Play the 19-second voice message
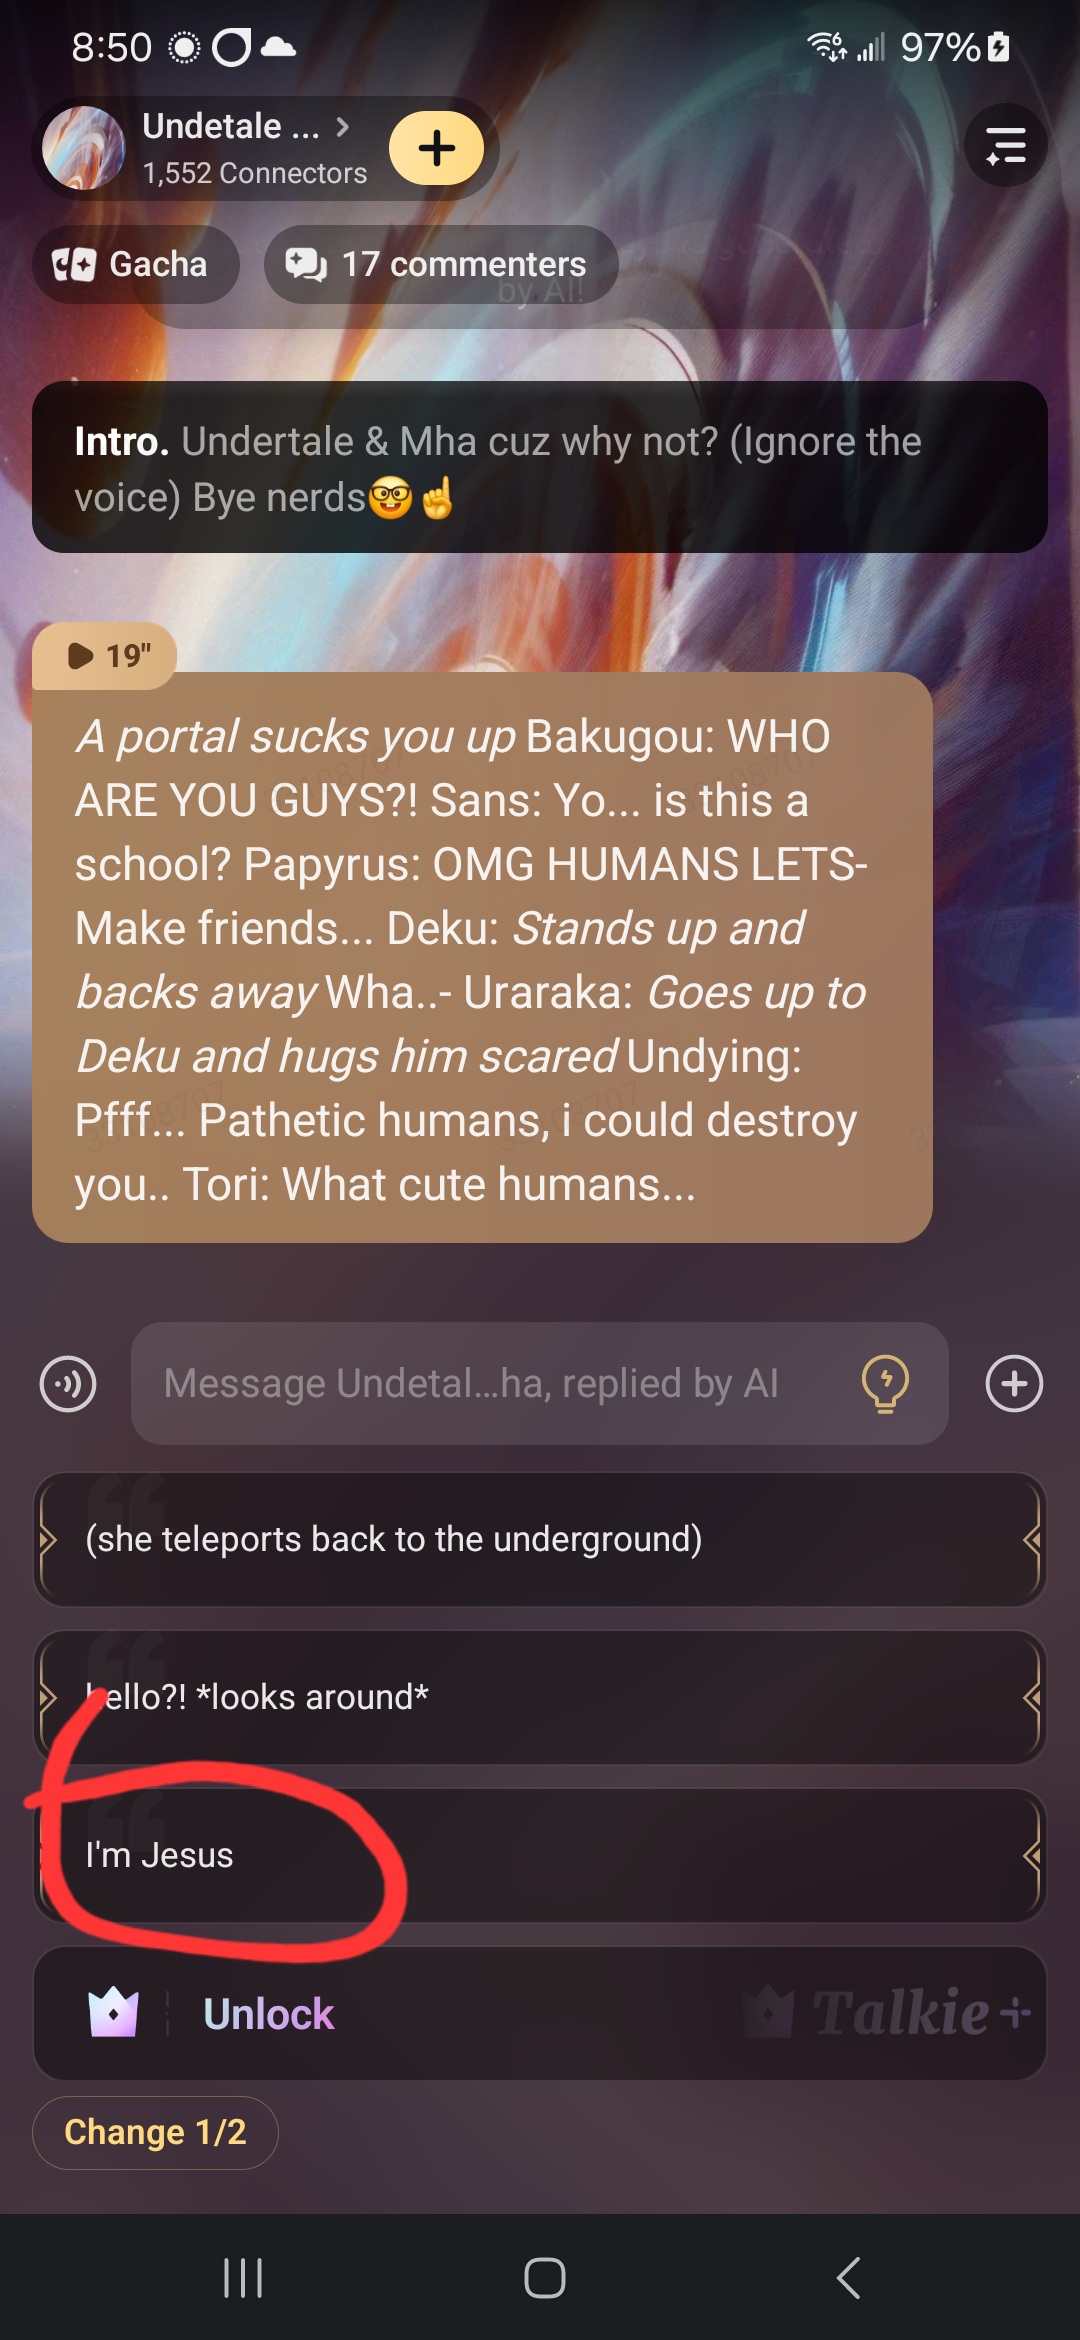 coord(105,656)
